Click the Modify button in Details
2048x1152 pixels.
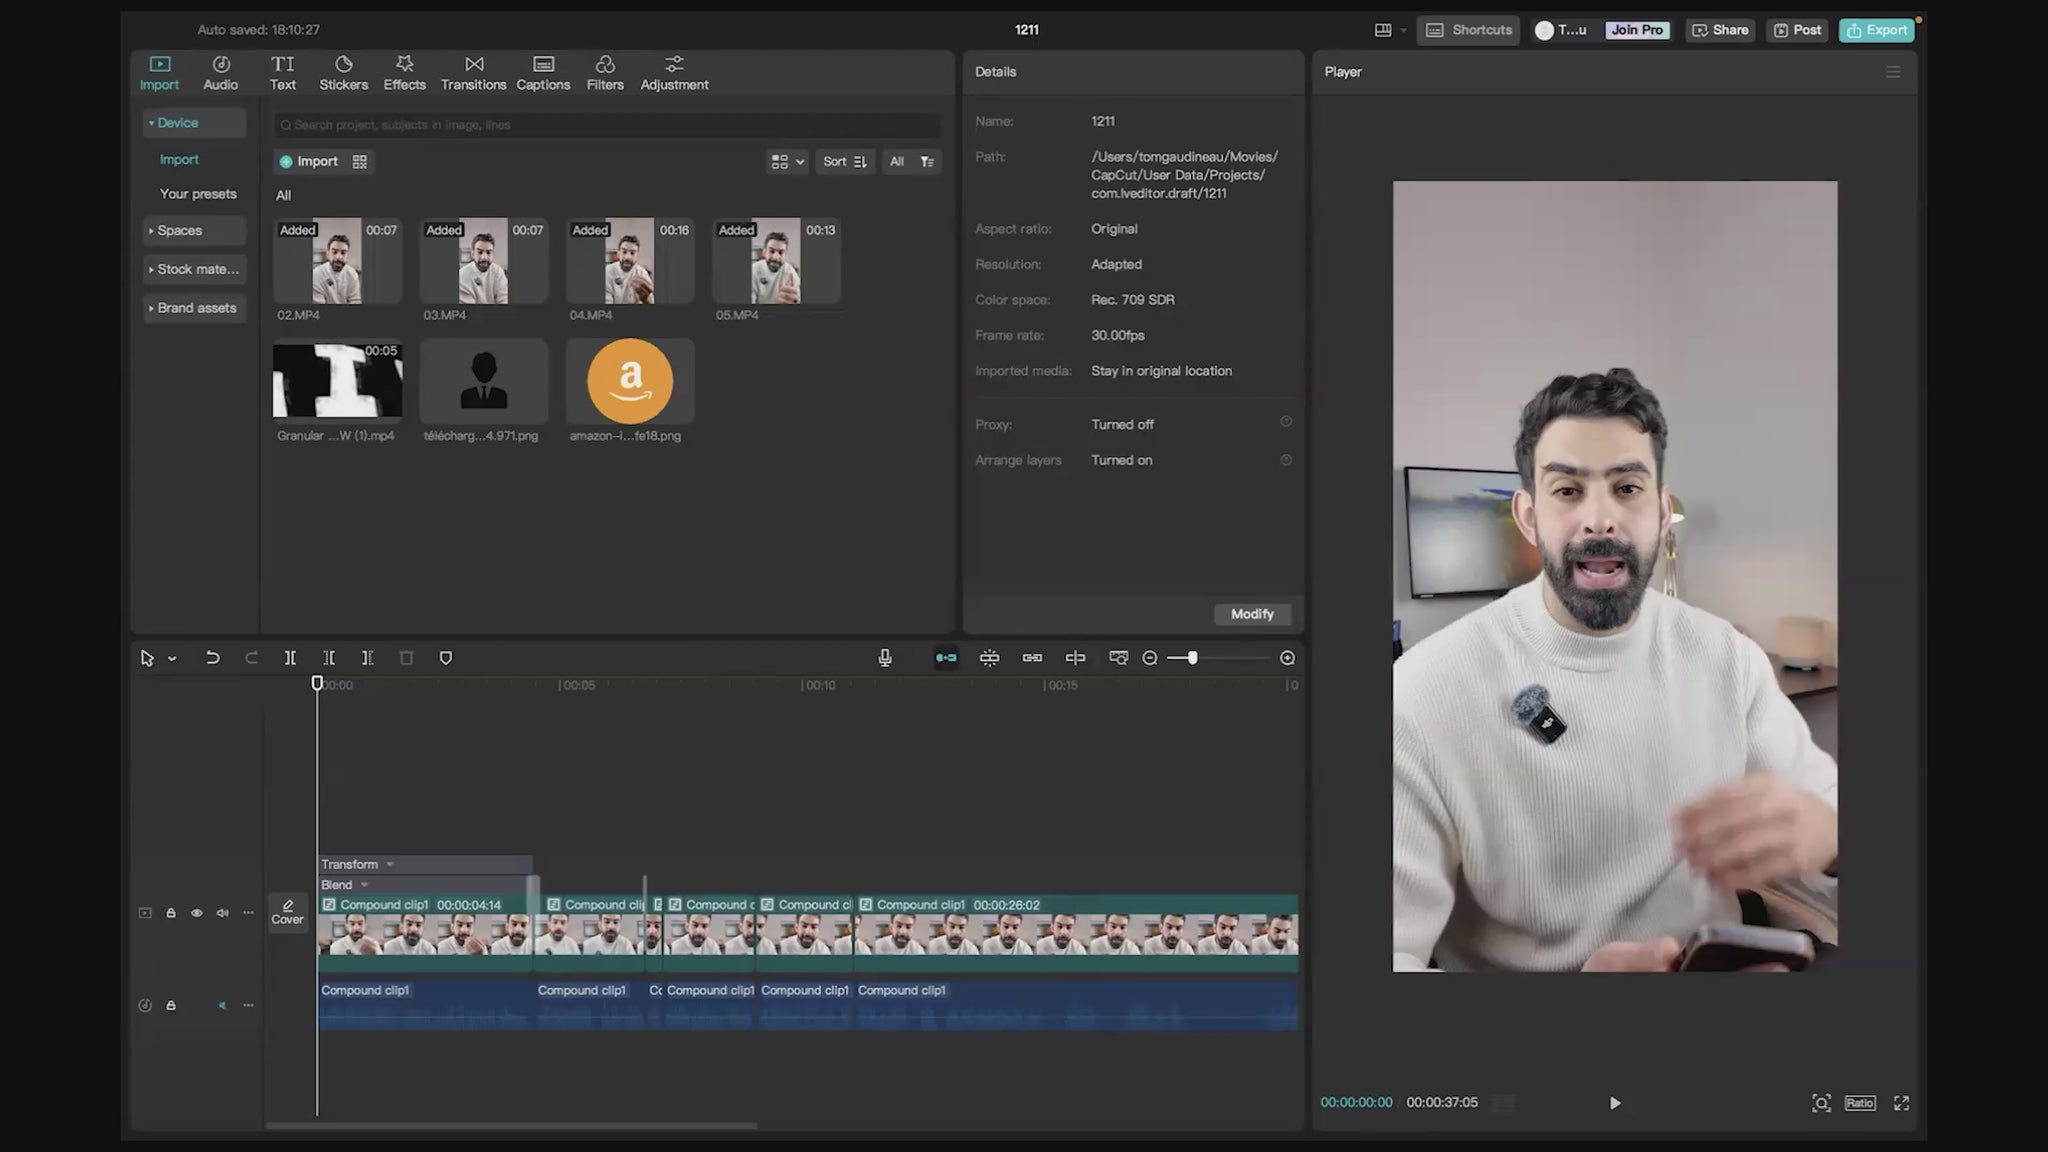(x=1252, y=614)
